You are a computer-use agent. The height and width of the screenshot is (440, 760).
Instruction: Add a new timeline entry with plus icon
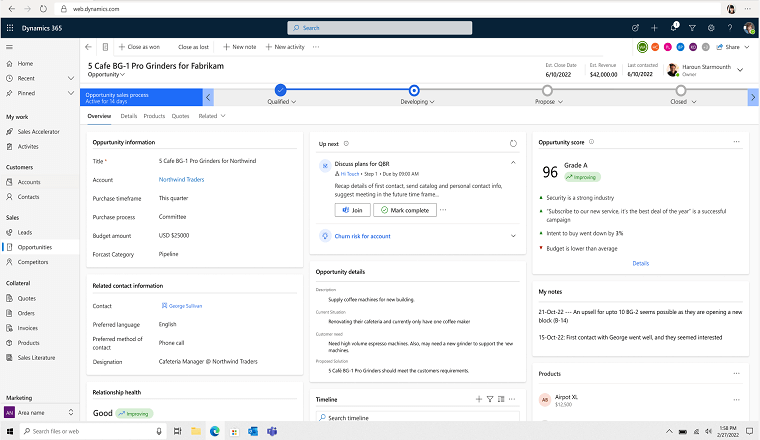pyautogui.click(x=479, y=399)
